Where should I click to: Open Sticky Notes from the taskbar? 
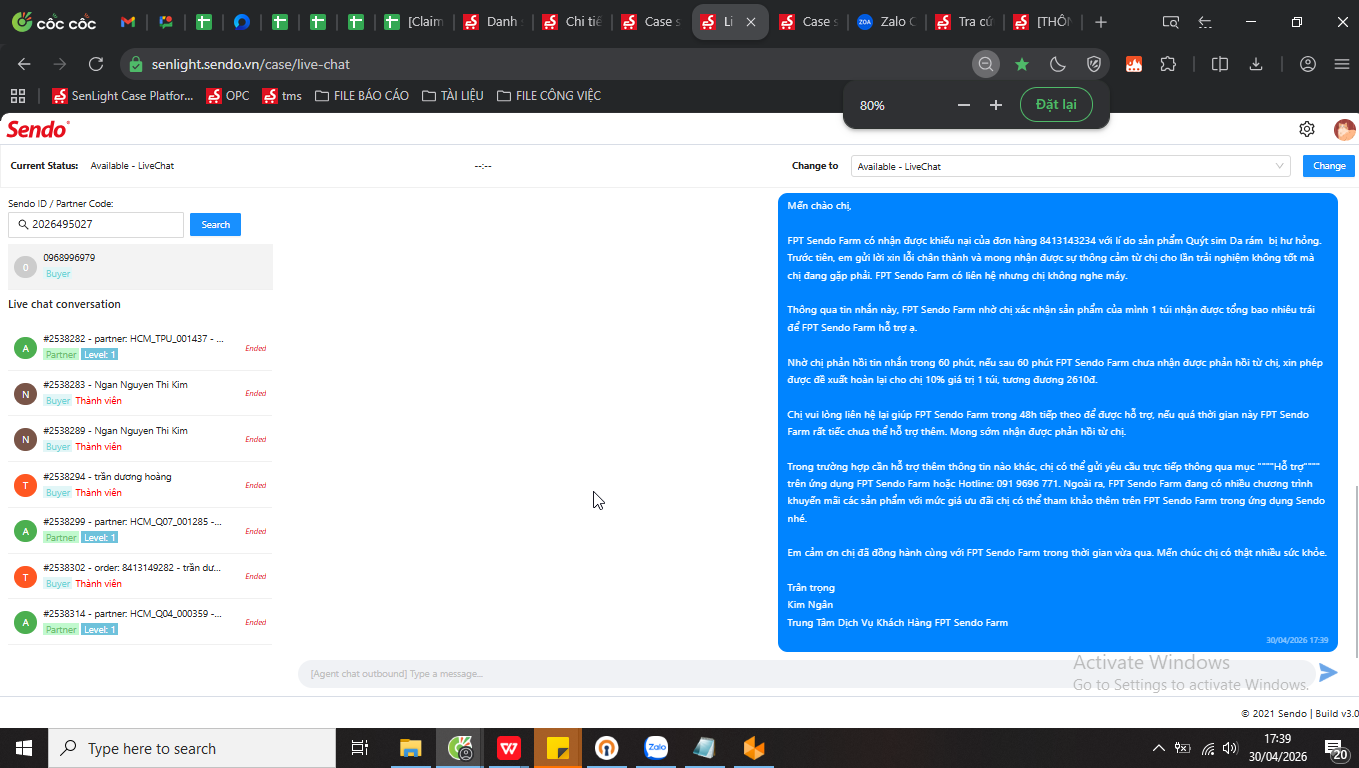click(558, 748)
